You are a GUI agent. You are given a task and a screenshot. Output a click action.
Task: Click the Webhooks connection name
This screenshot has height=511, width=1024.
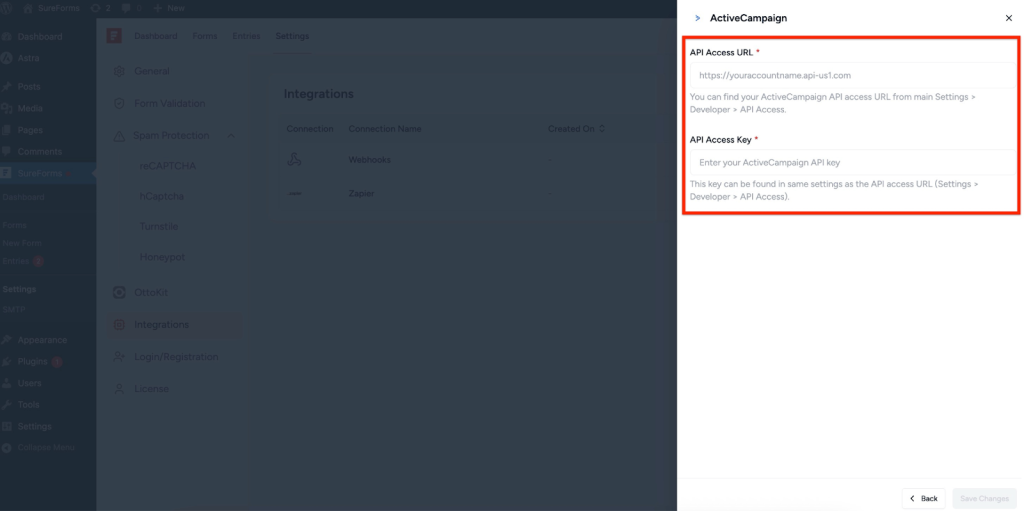point(370,160)
